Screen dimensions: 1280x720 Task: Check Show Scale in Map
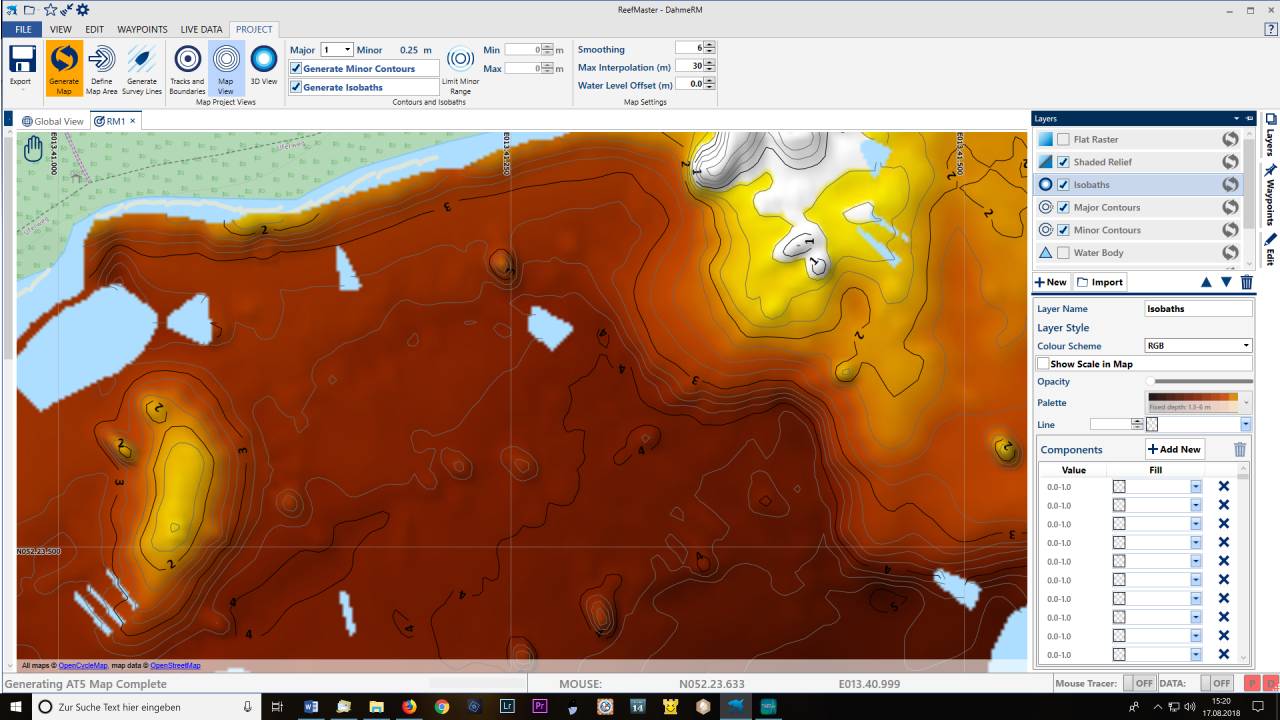[1043, 364]
